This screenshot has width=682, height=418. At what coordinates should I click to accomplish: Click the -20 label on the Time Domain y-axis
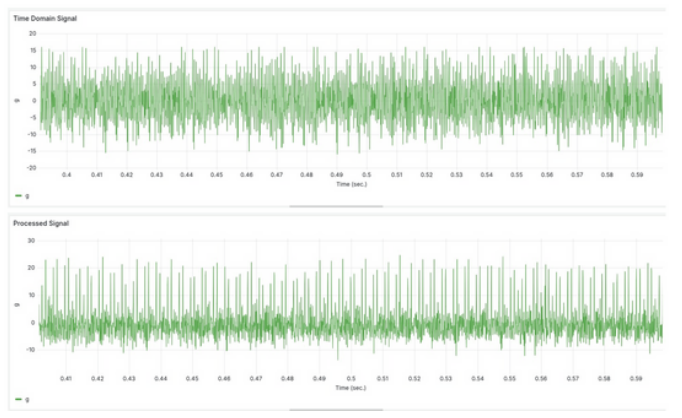point(30,167)
